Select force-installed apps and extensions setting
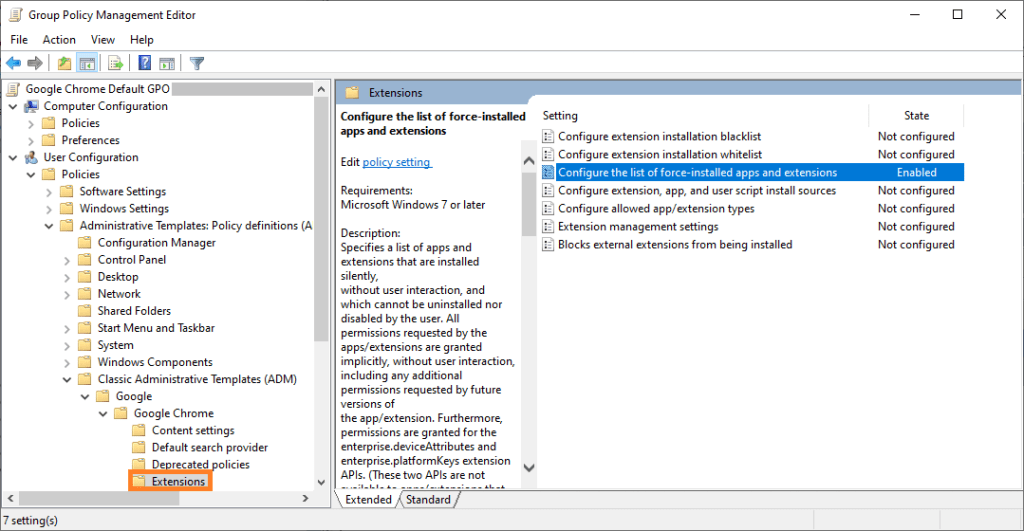Image resolution: width=1024 pixels, height=531 pixels. click(697, 172)
